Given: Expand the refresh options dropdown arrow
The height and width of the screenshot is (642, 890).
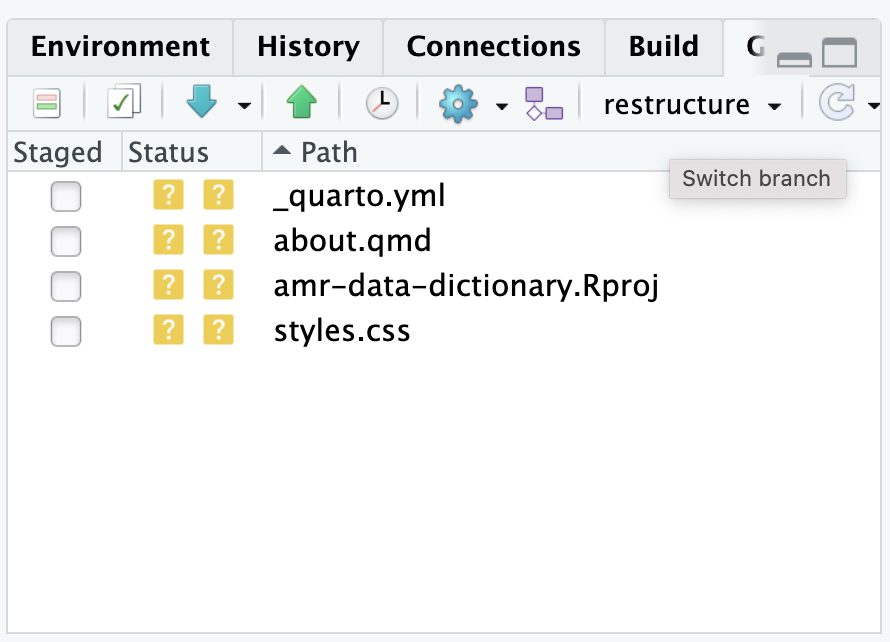Looking at the screenshot, I should point(874,106).
